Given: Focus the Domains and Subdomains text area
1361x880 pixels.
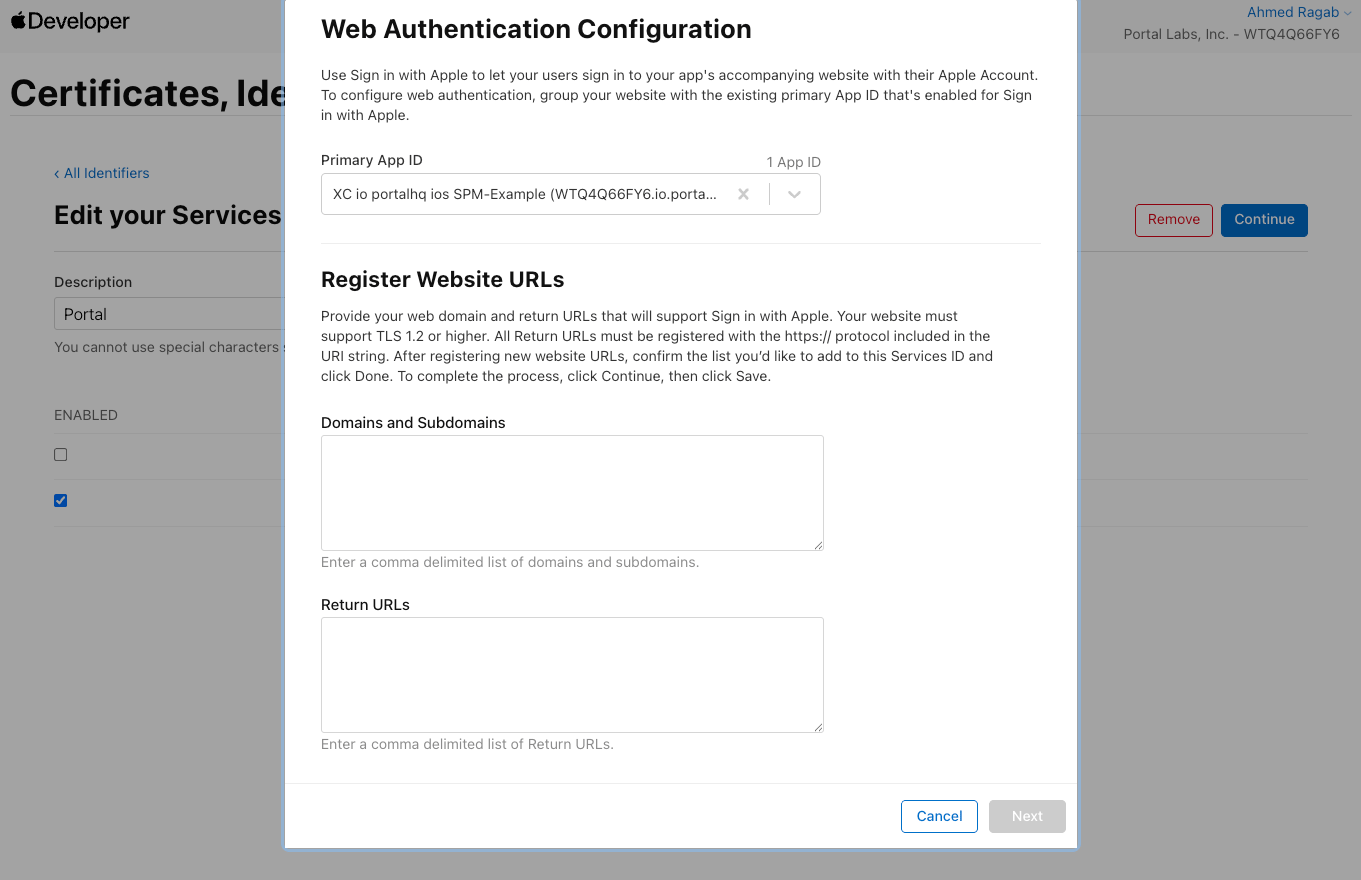Looking at the screenshot, I should coord(572,493).
